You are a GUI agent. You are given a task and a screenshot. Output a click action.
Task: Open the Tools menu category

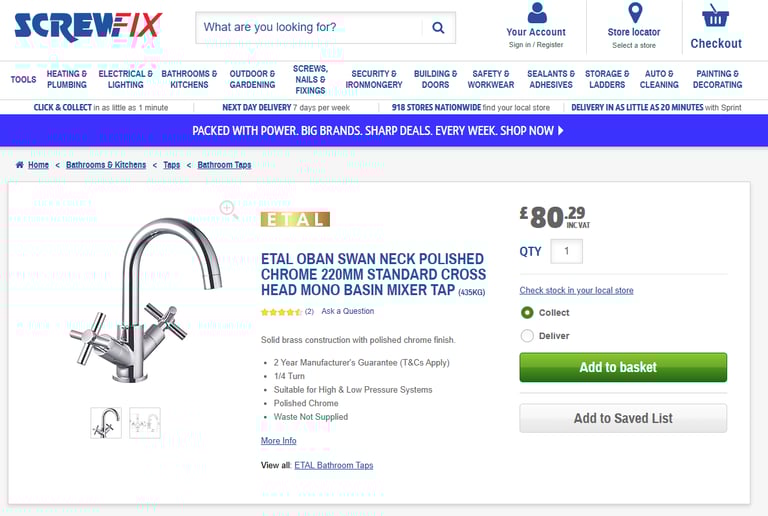24,79
